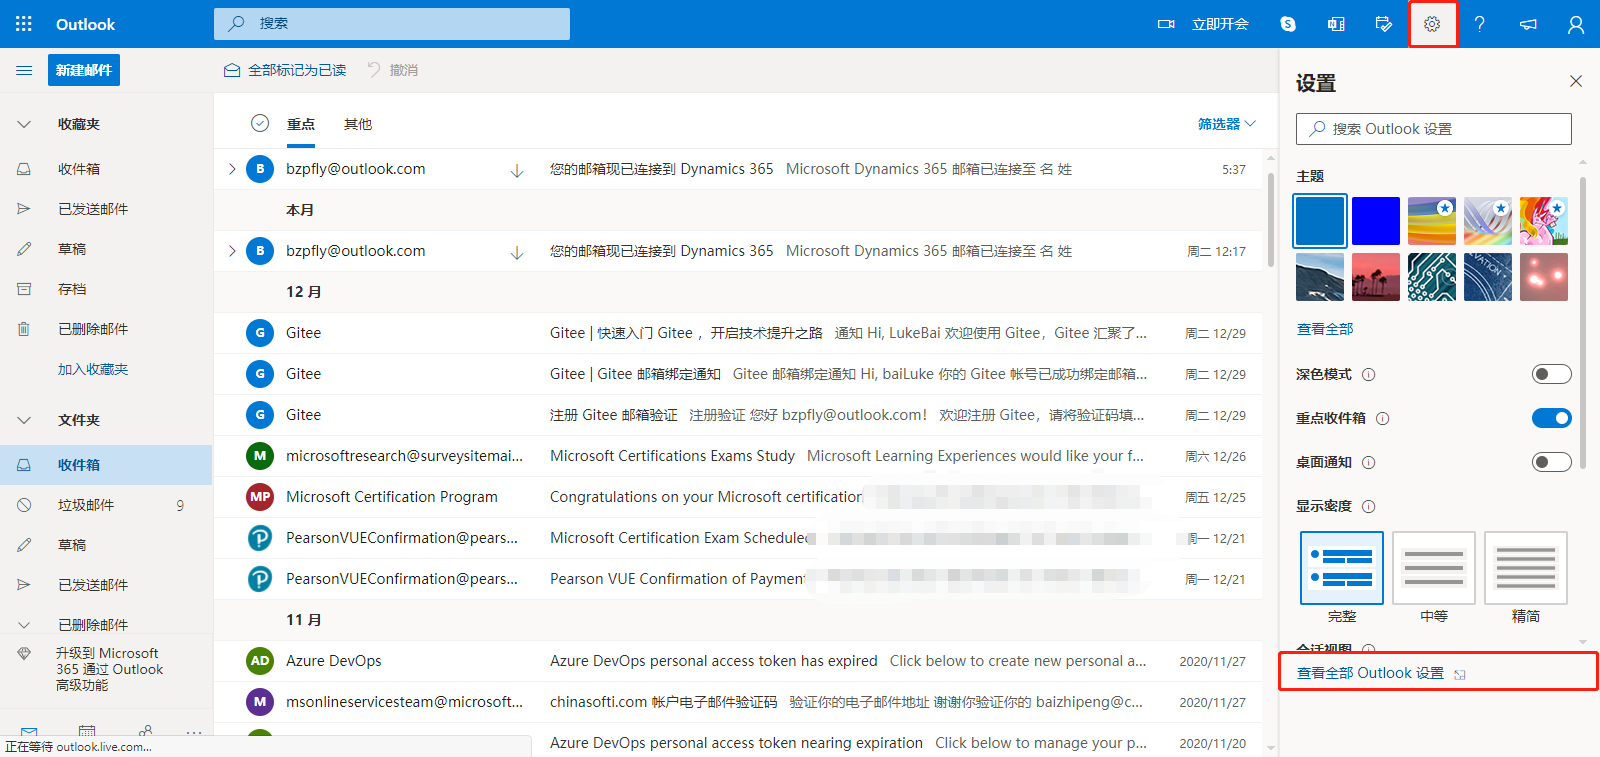Click the MP avatar for Microsoft Certification Program
1600x757 pixels.
coord(260,497)
